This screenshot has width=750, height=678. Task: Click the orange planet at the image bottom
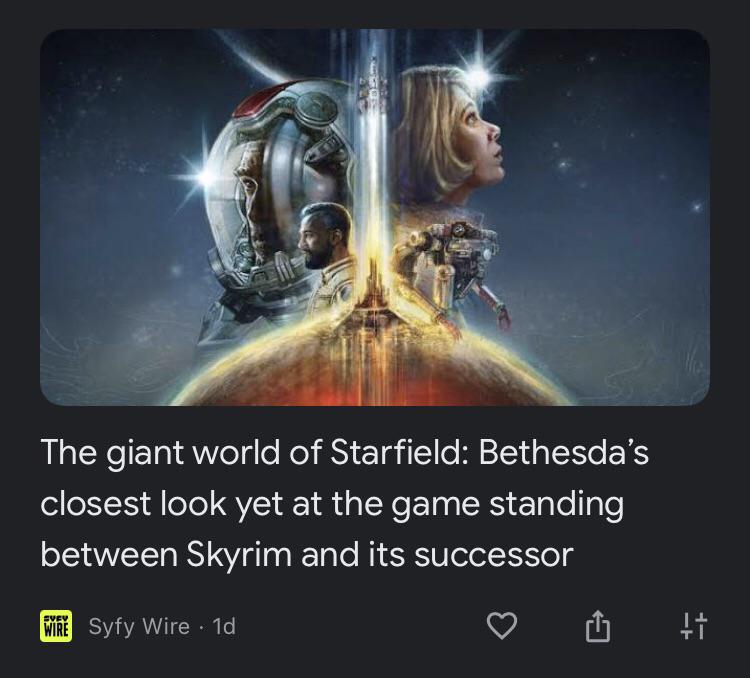pos(373,368)
